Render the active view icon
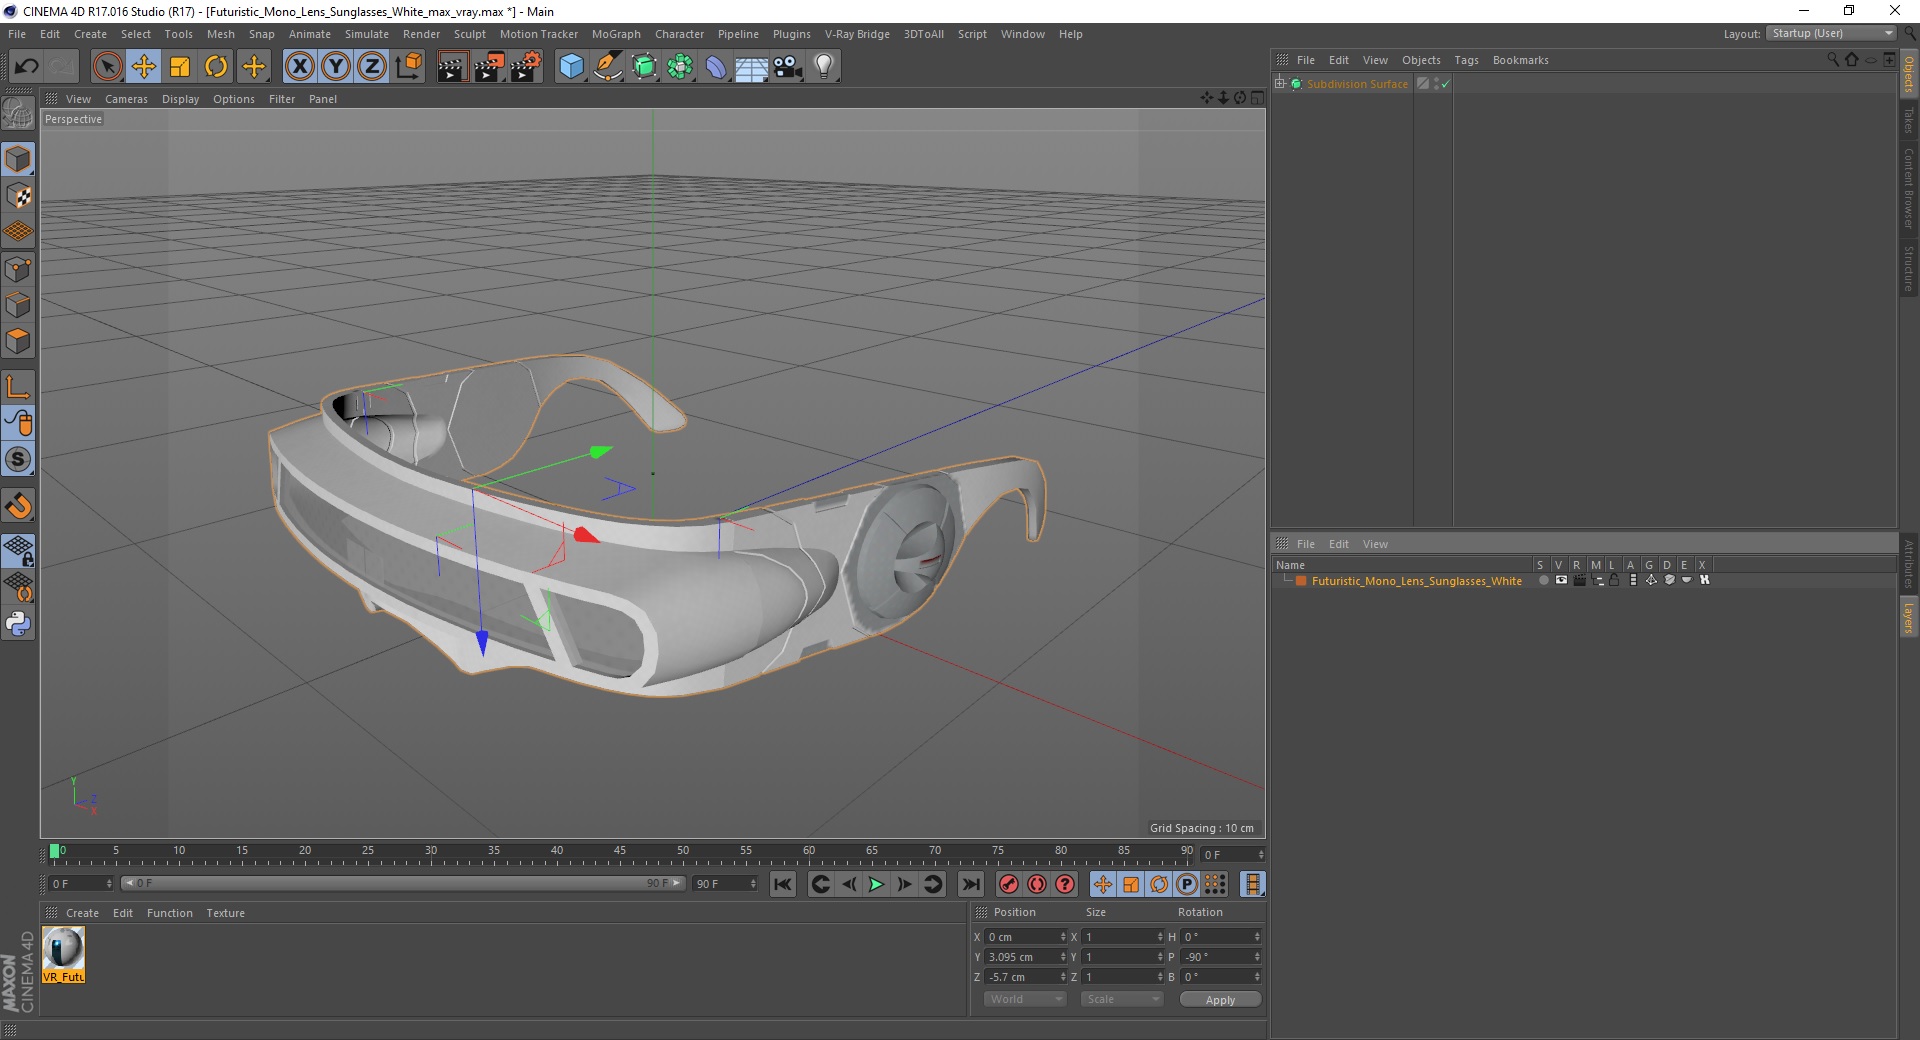Viewport: 1920px width, 1040px height. [x=452, y=67]
